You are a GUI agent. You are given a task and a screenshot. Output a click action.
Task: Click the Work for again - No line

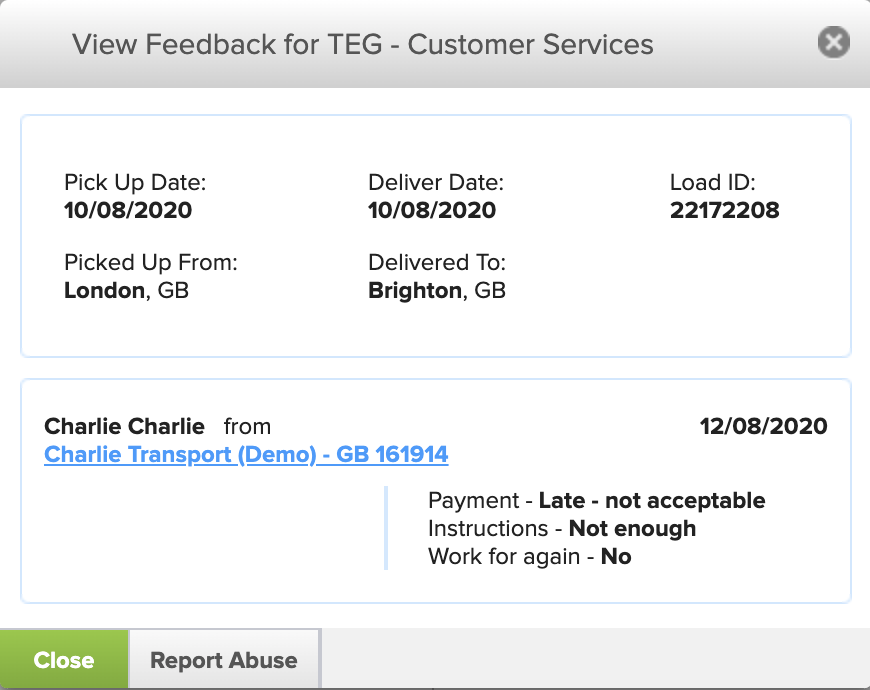pyautogui.click(x=529, y=556)
